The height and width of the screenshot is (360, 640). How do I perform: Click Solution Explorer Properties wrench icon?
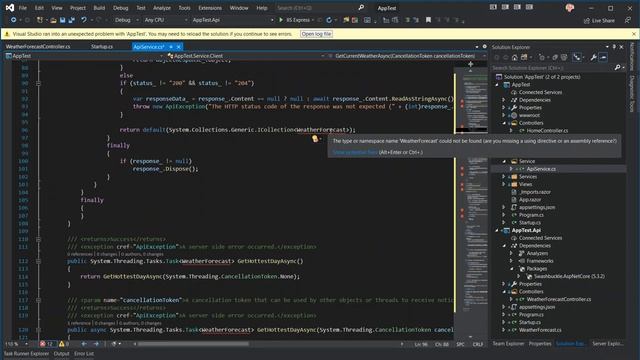pos(593,58)
